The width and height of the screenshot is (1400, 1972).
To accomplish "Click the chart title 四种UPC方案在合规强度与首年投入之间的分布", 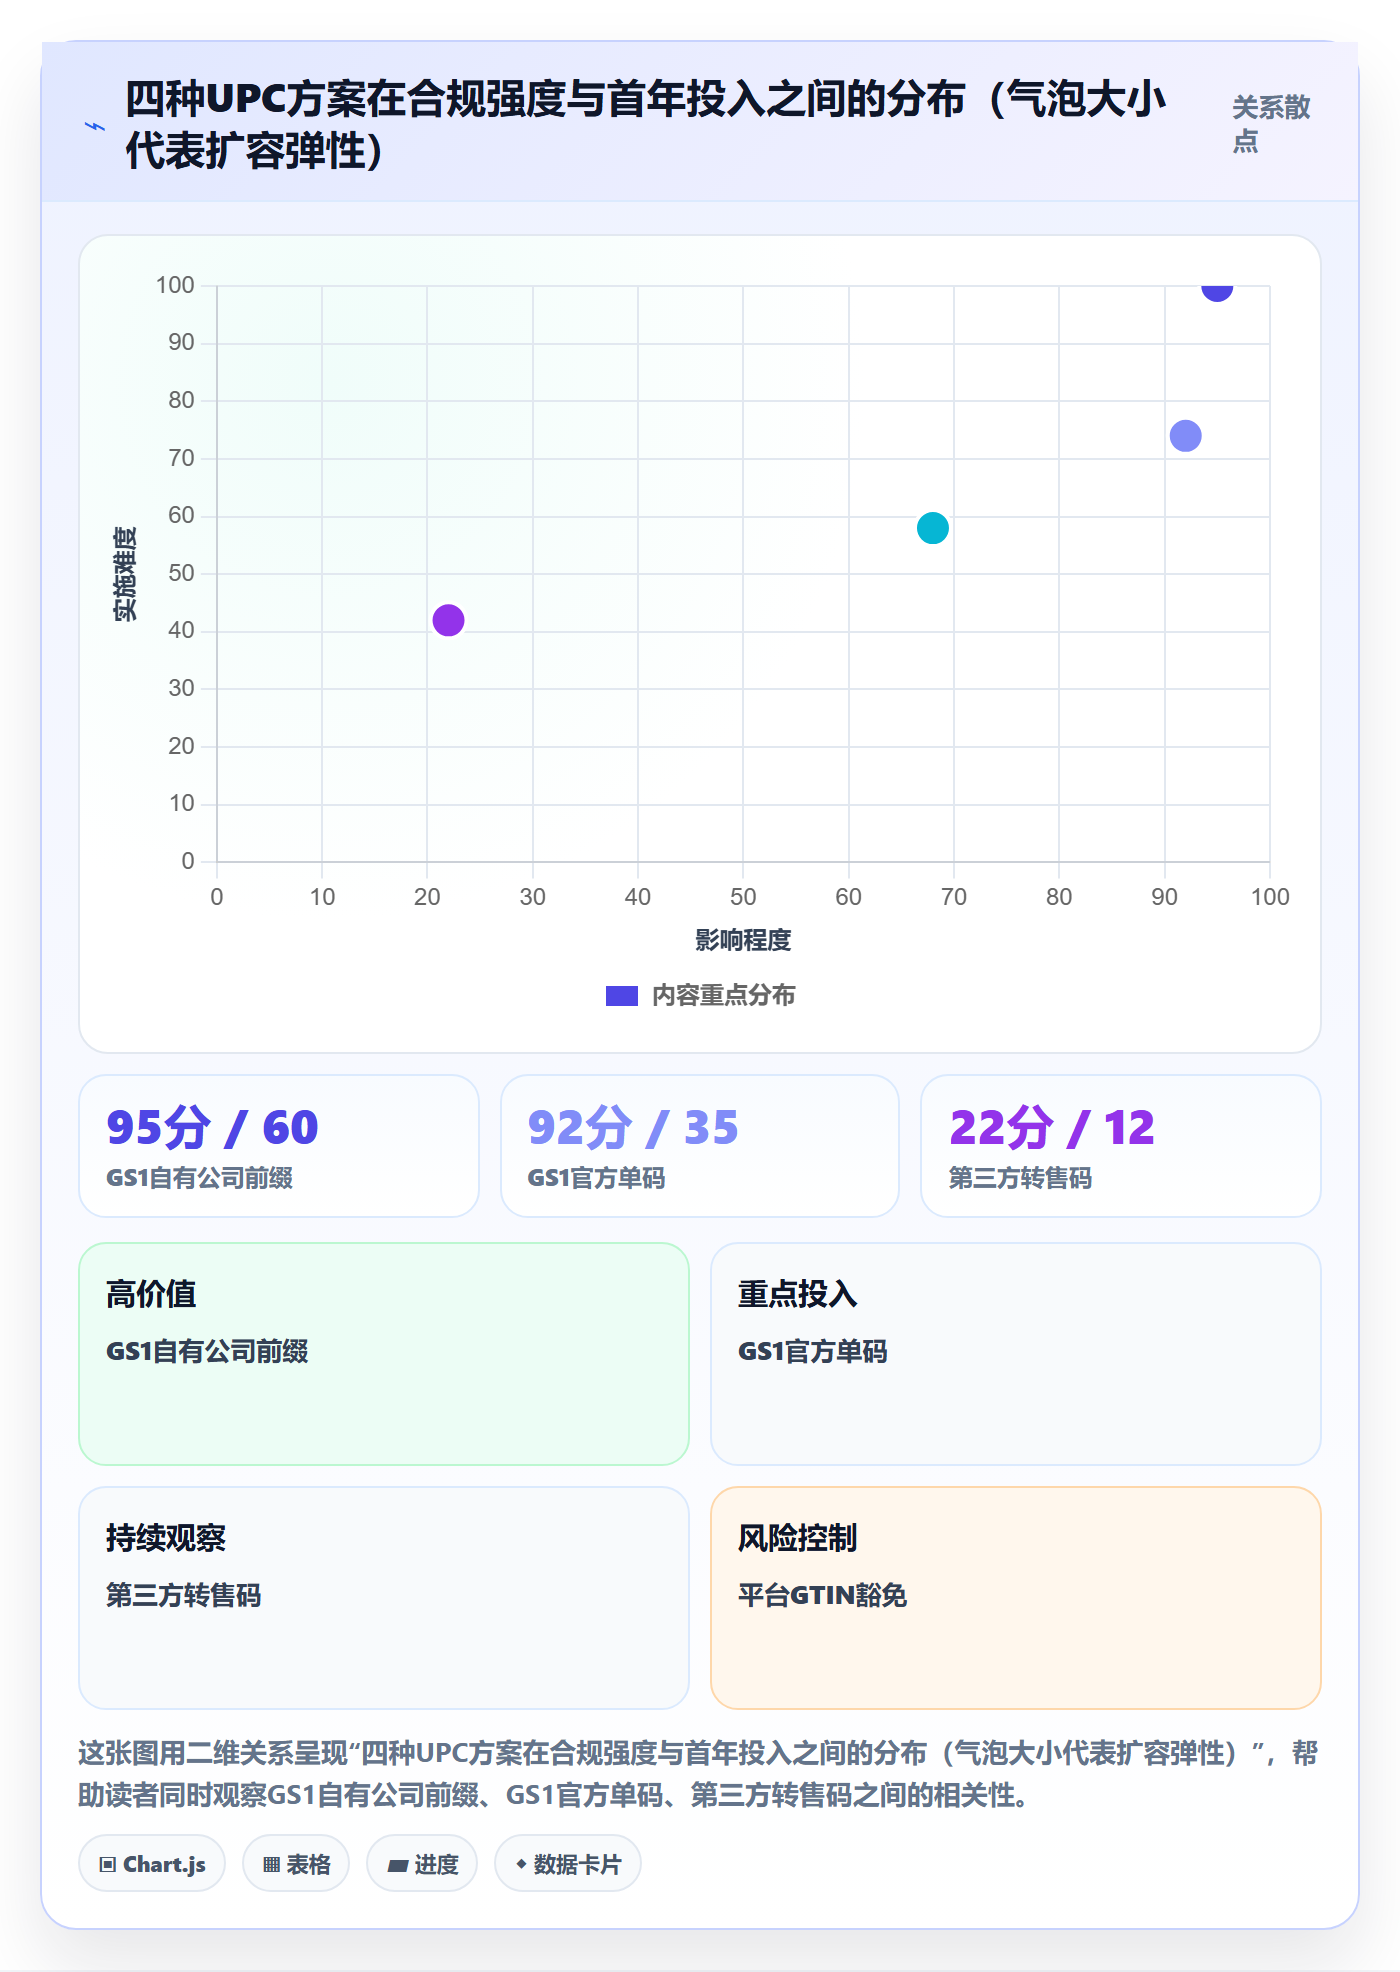I will click(646, 125).
